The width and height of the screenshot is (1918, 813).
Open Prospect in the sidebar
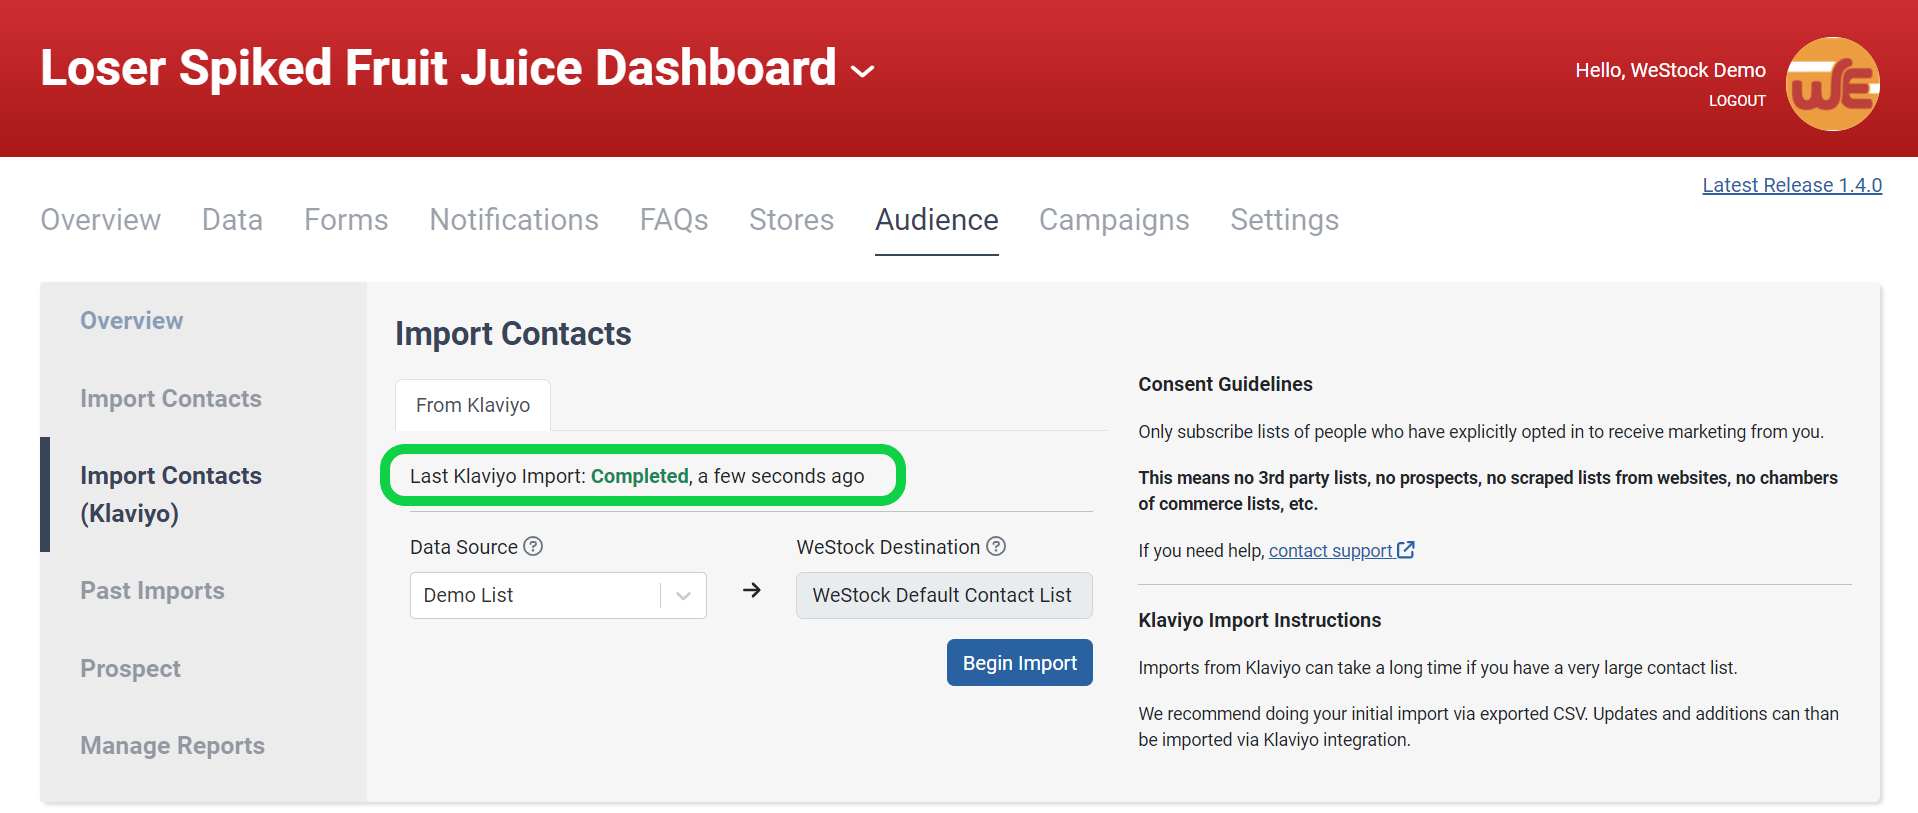(130, 669)
